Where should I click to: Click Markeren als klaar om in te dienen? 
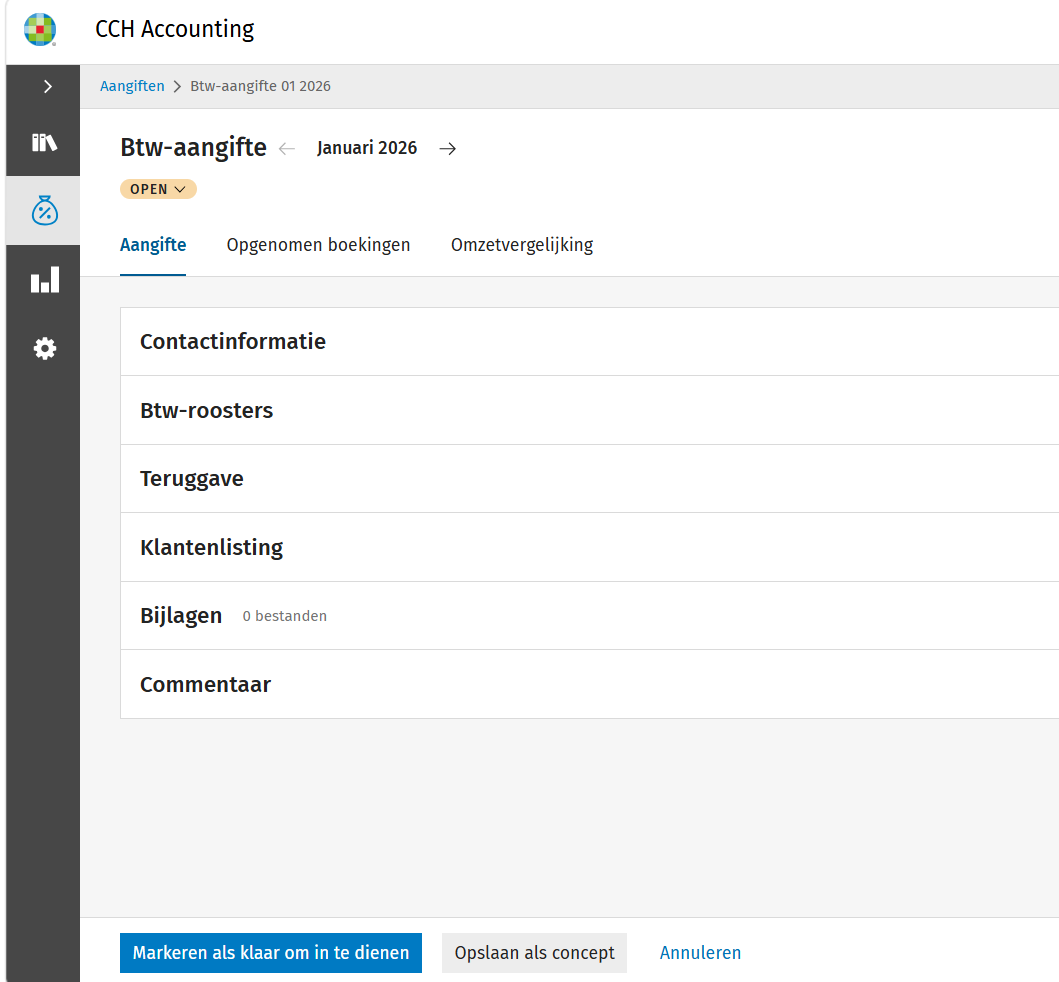click(271, 953)
